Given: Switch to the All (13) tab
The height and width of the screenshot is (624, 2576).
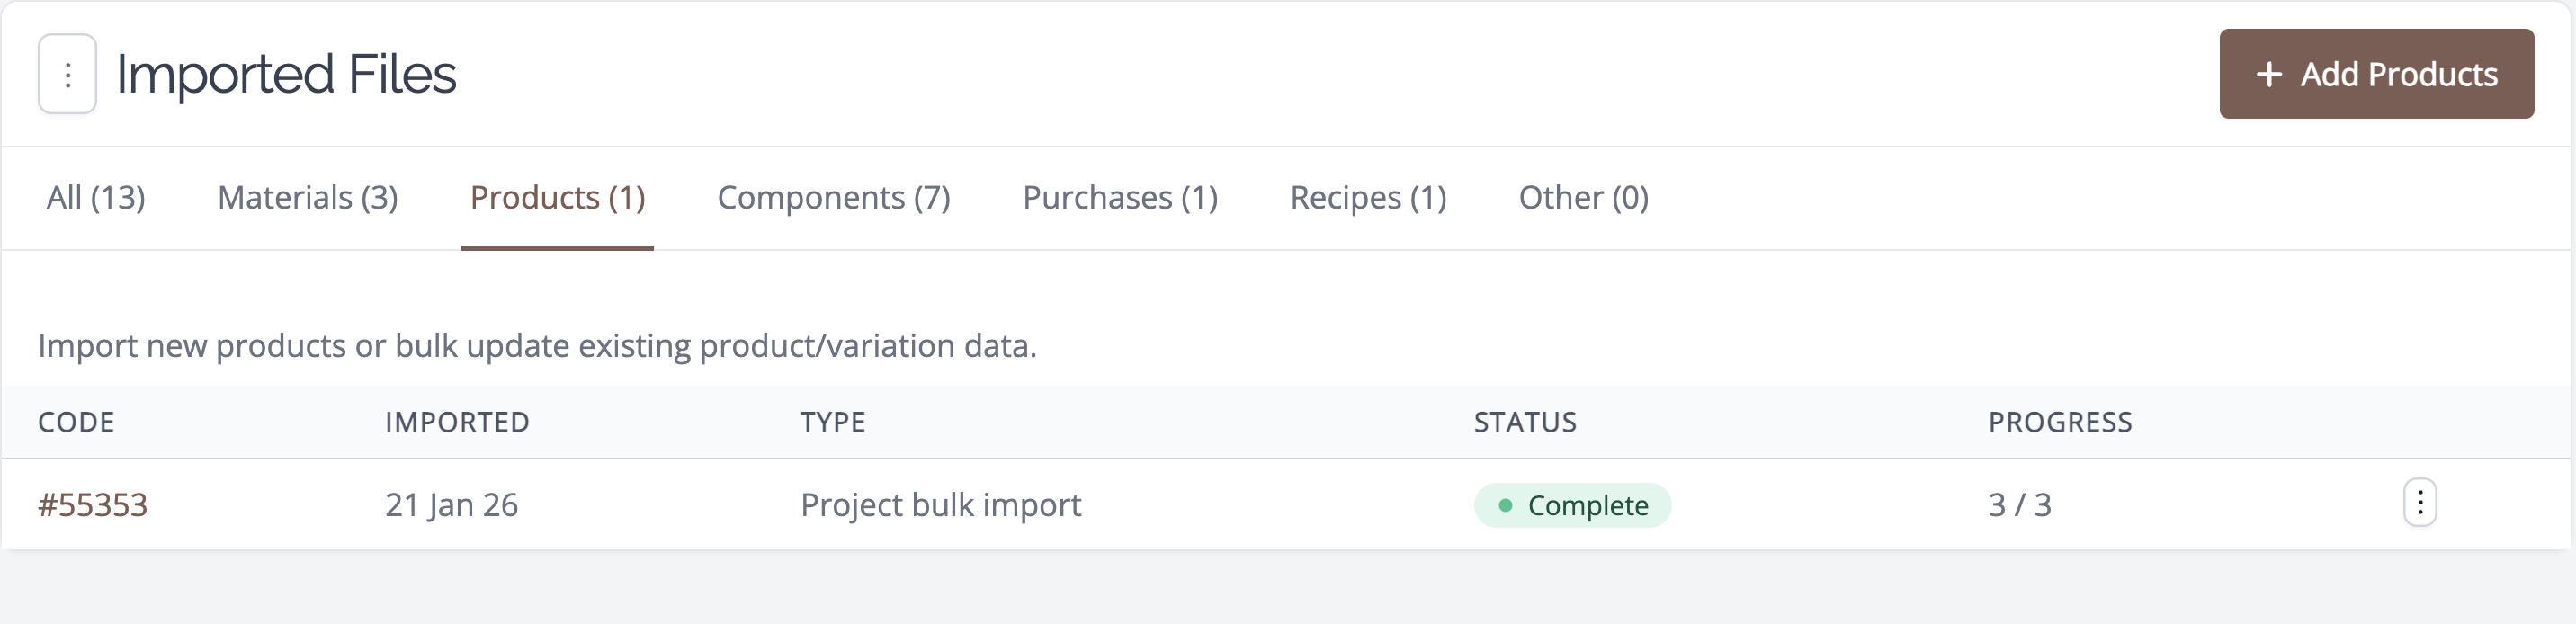Looking at the screenshot, I should 96,198.
